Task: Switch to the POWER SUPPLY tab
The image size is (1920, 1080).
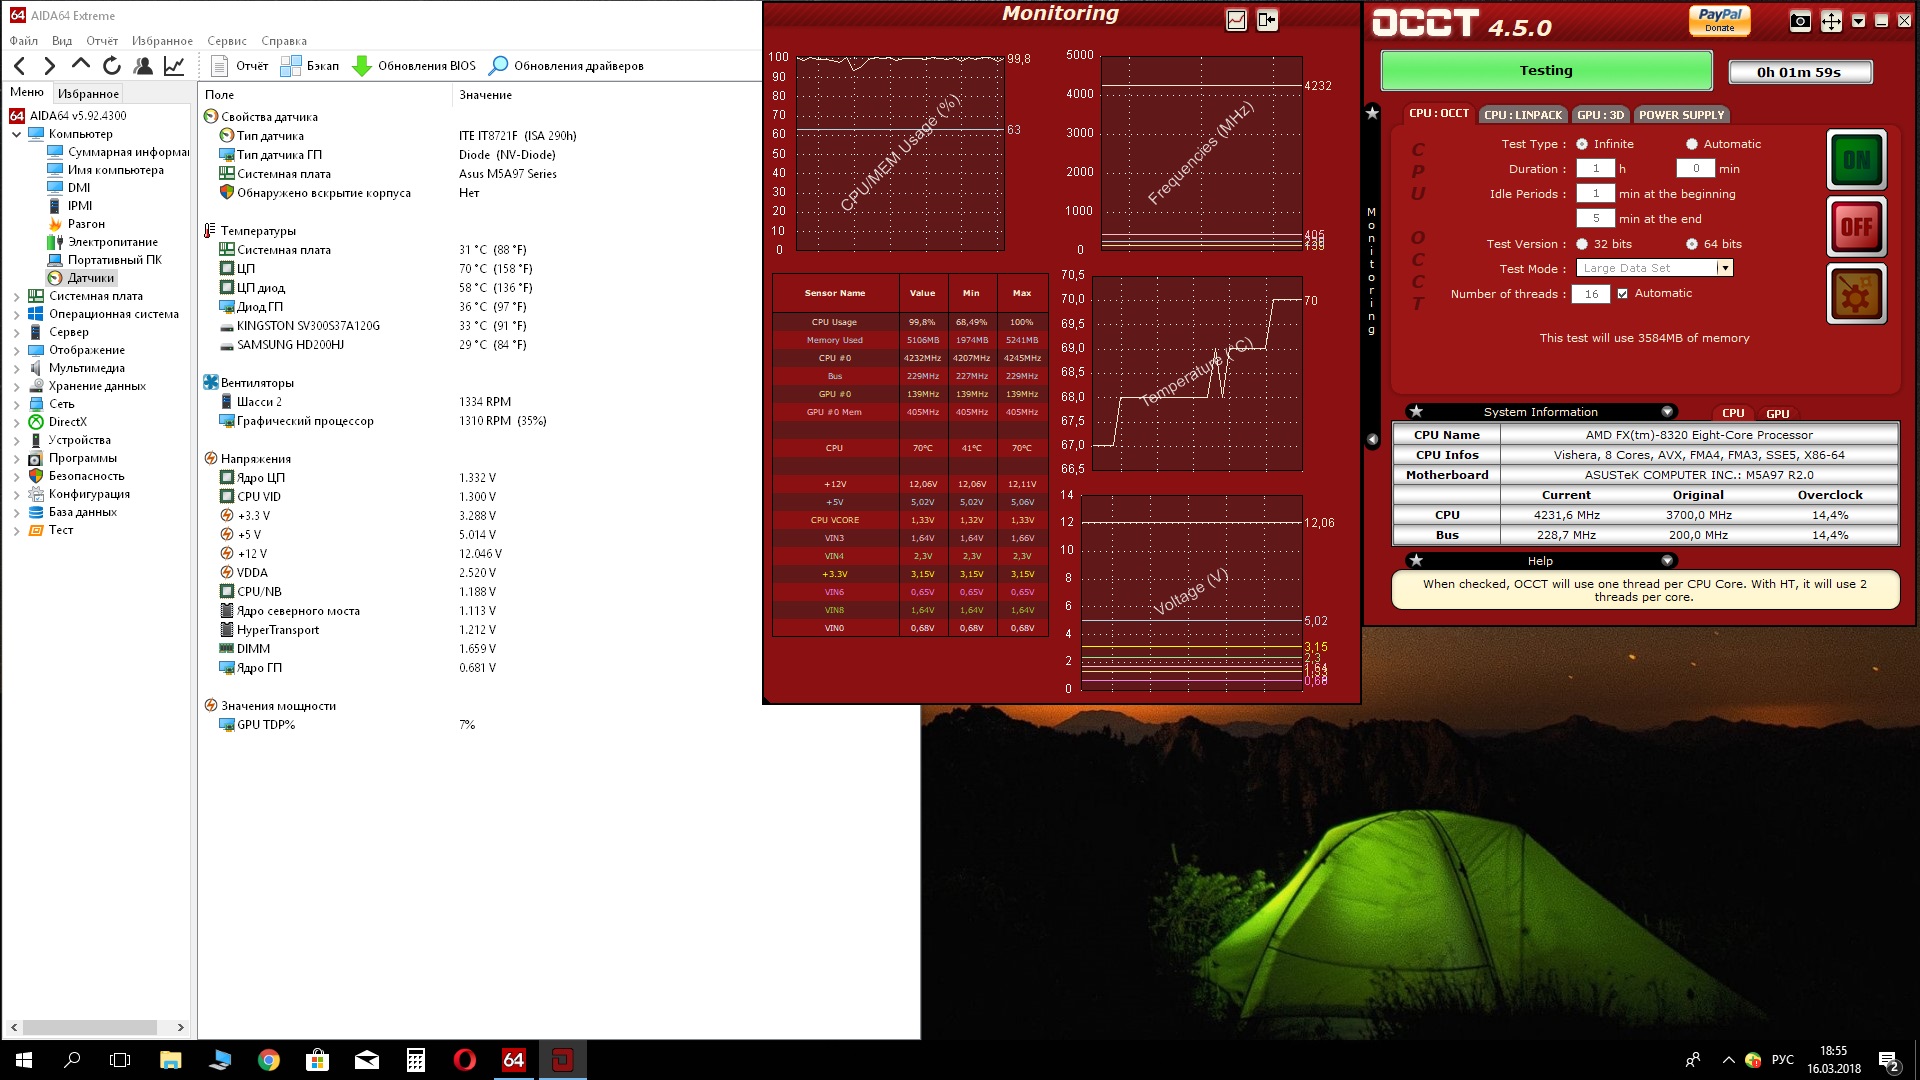Action: 1682,115
